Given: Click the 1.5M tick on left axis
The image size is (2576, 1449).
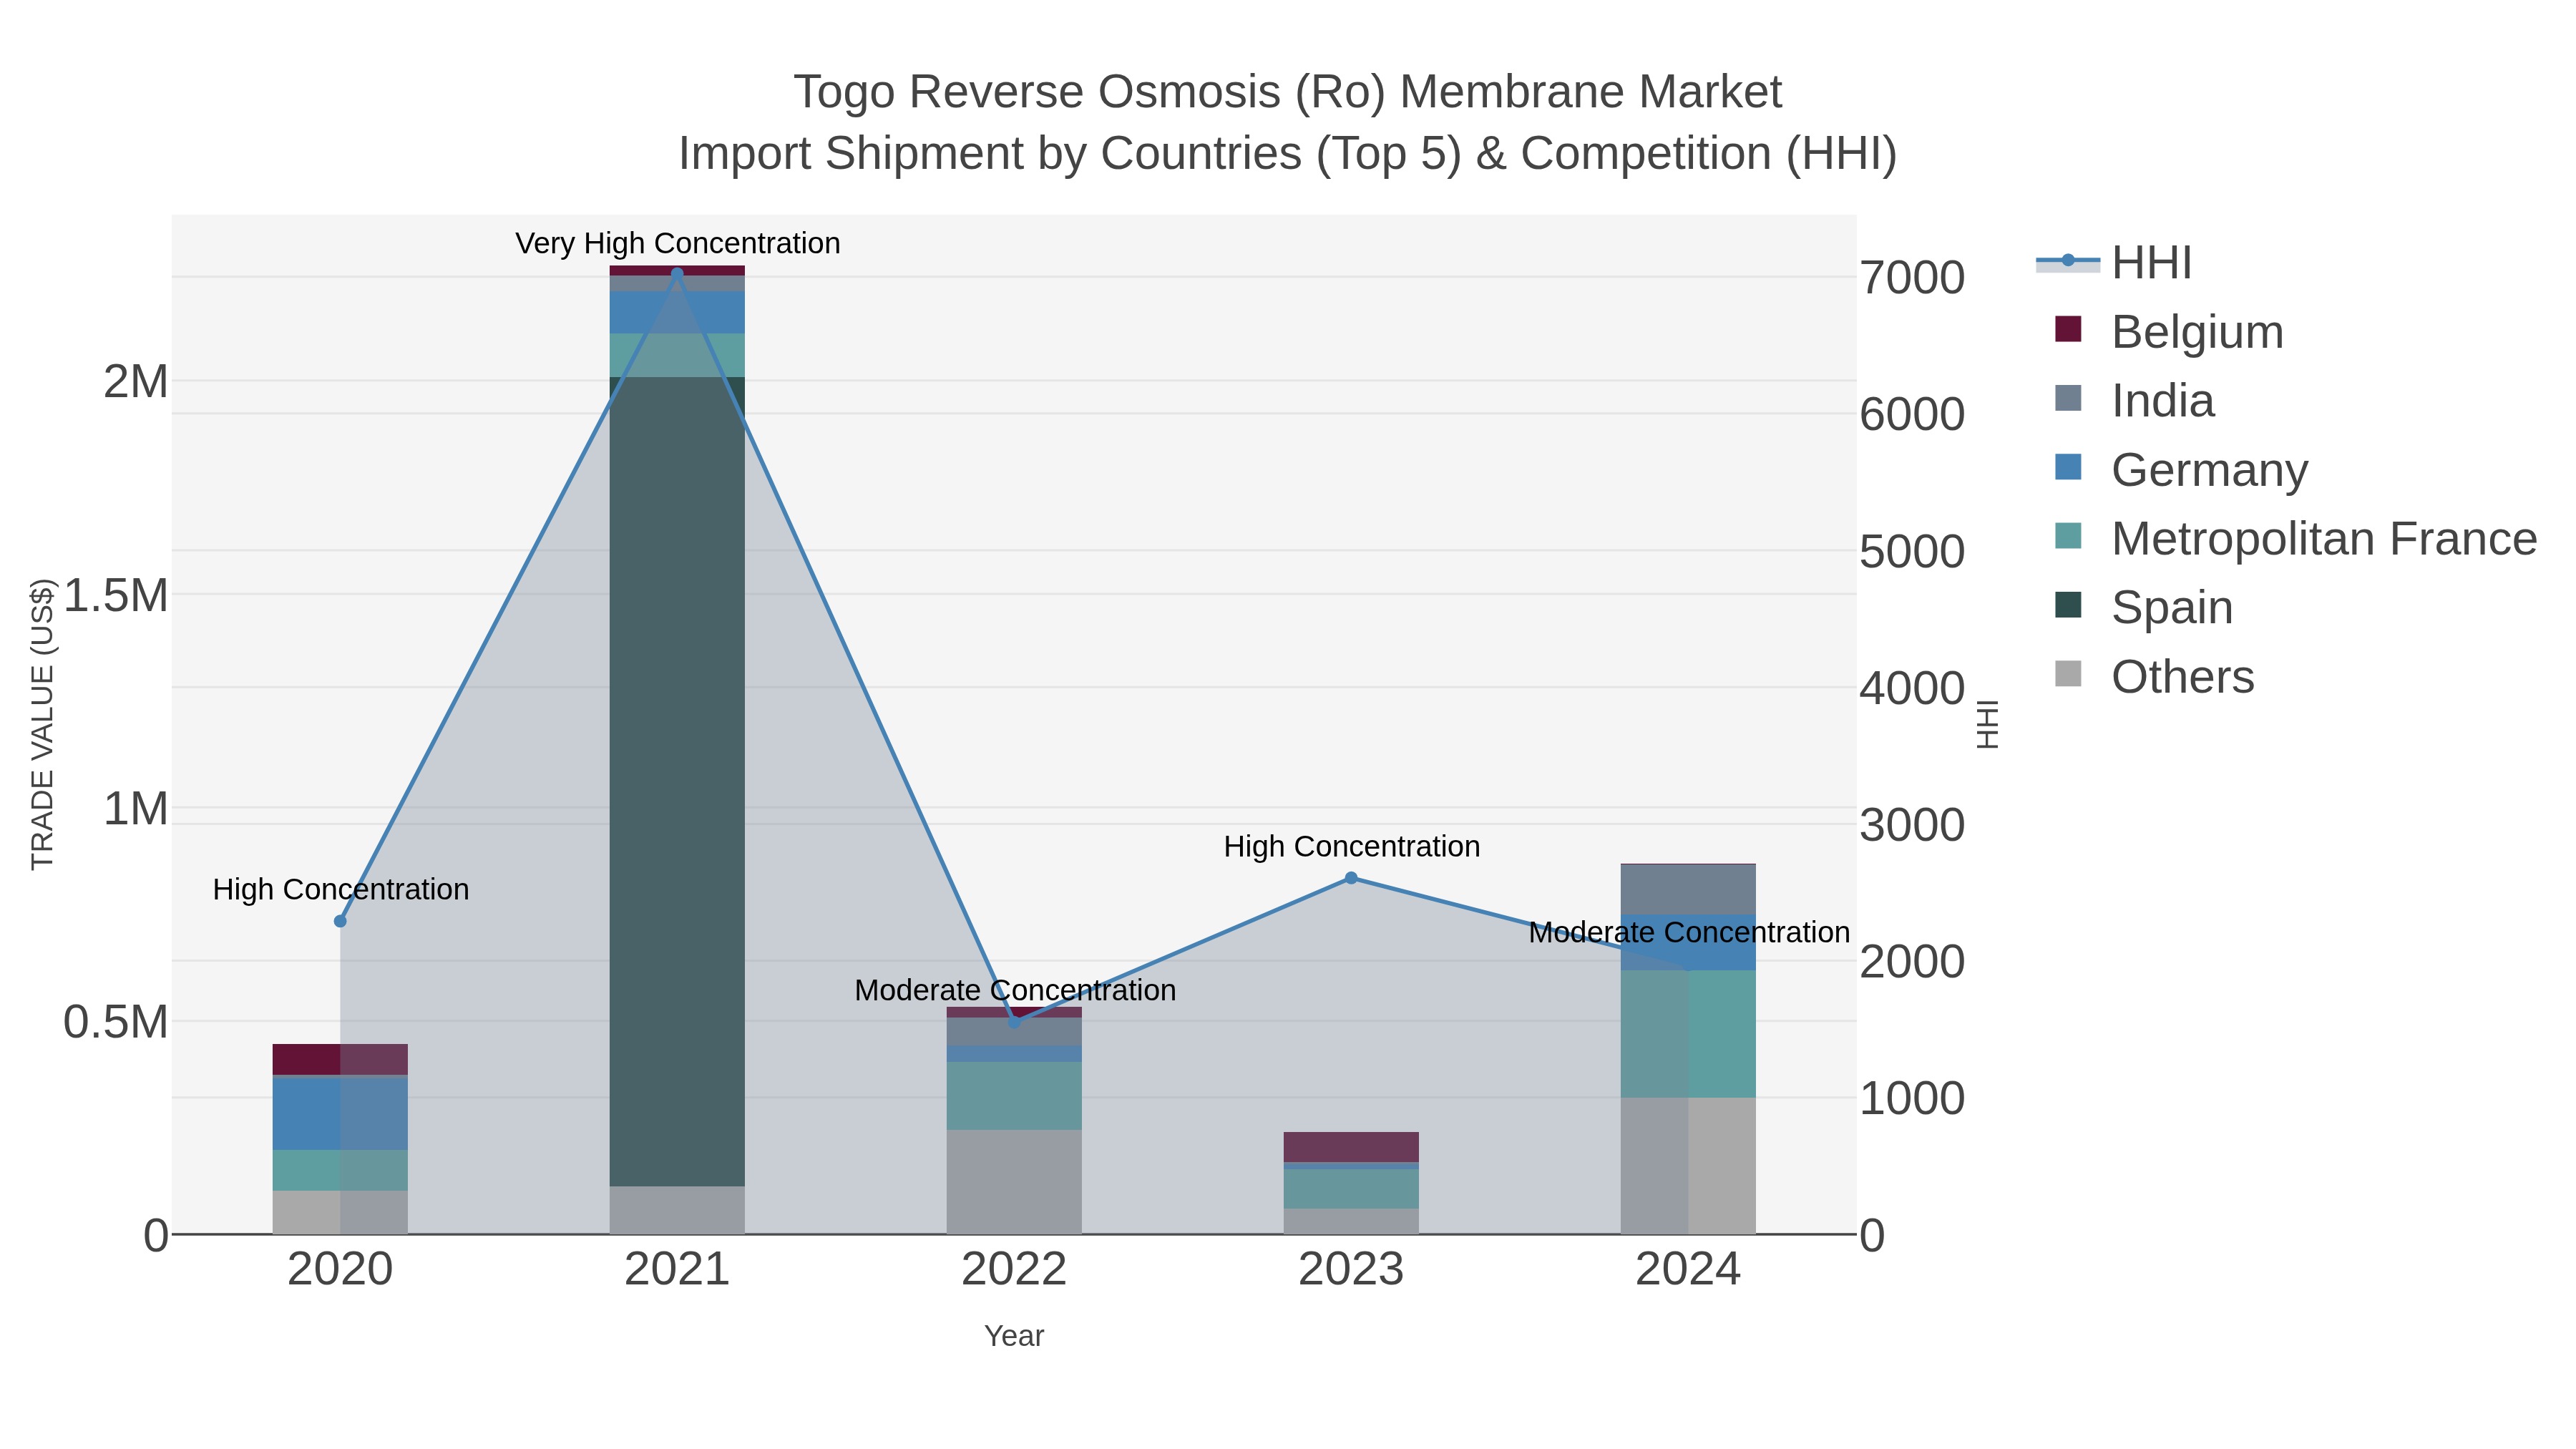Looking at the screenshot, I should (116, 595).
